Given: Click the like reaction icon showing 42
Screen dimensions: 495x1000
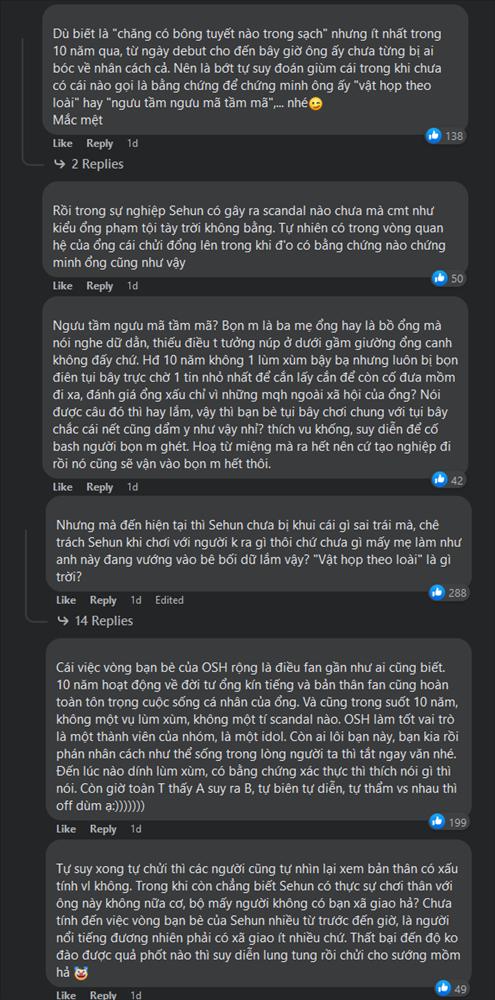Looking at the screenshot, I should [x=440, y=480].
